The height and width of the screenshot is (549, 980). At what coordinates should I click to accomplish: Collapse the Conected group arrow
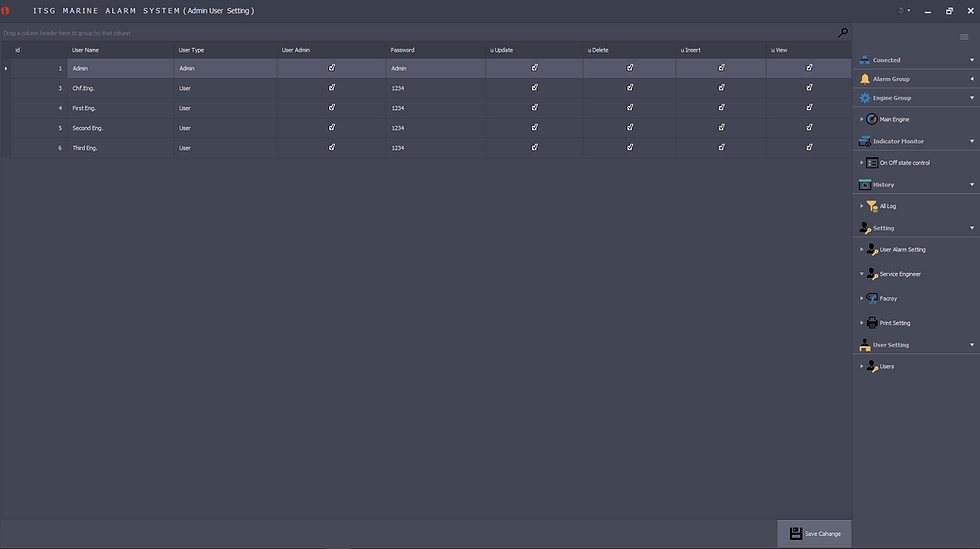972,60
